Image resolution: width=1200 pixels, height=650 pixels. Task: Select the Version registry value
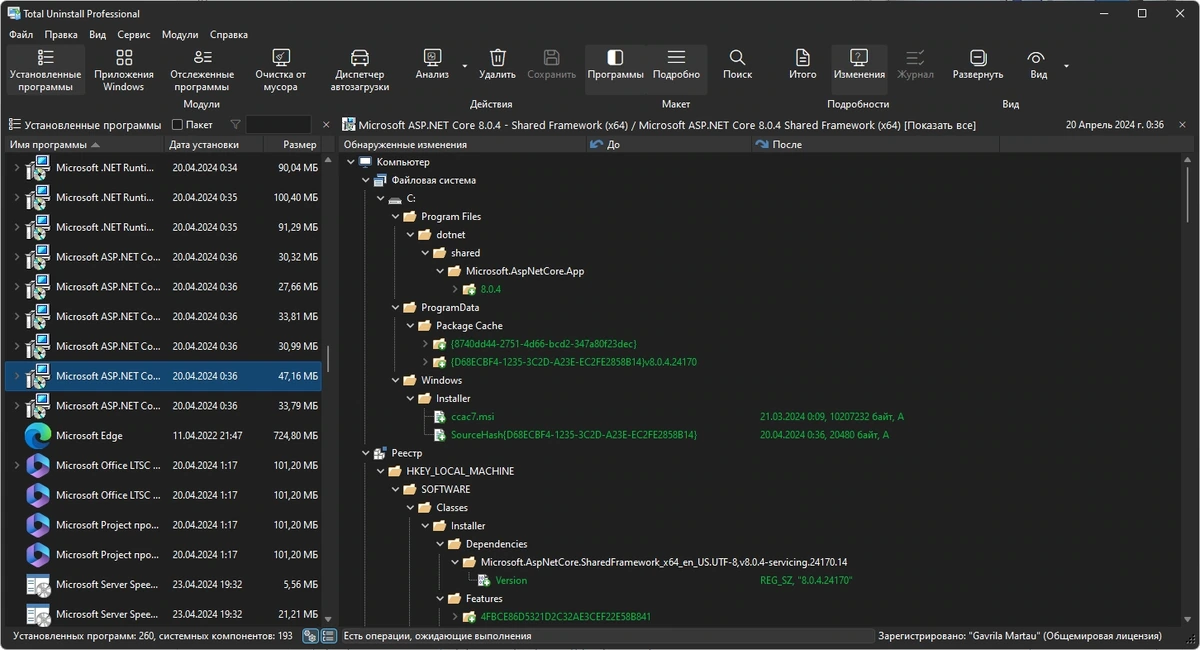click(511, 581)
